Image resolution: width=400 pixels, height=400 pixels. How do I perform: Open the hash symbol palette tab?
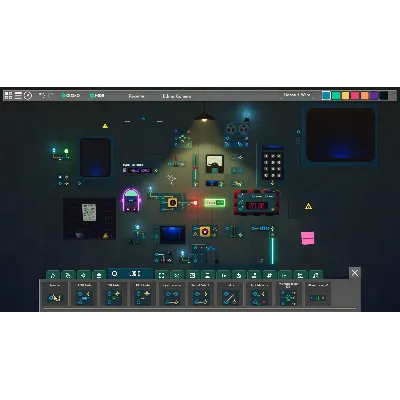pos(269,275)
